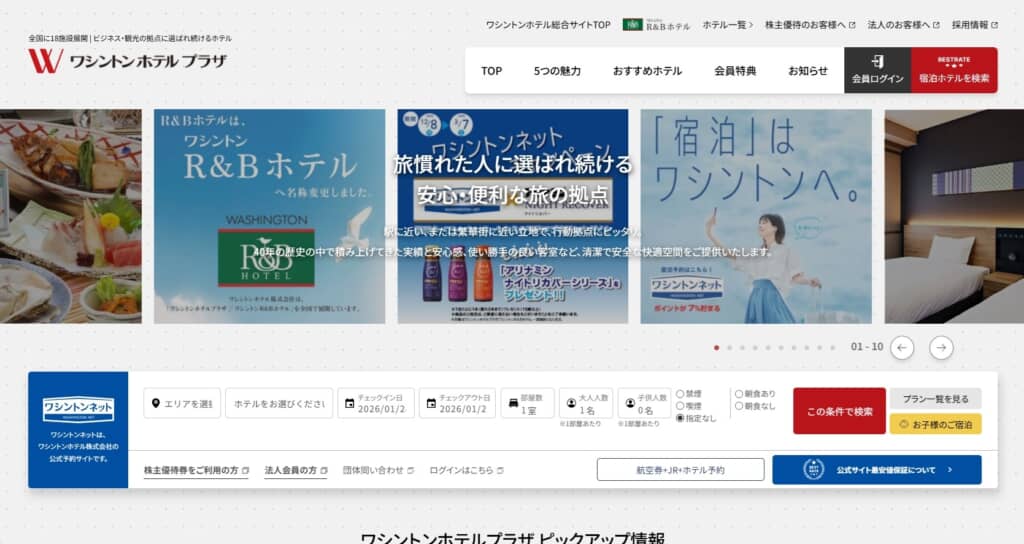Go to the previous carousel slide arrow
The width and height of the screenshot is (1024, 544).
[902, 347]
